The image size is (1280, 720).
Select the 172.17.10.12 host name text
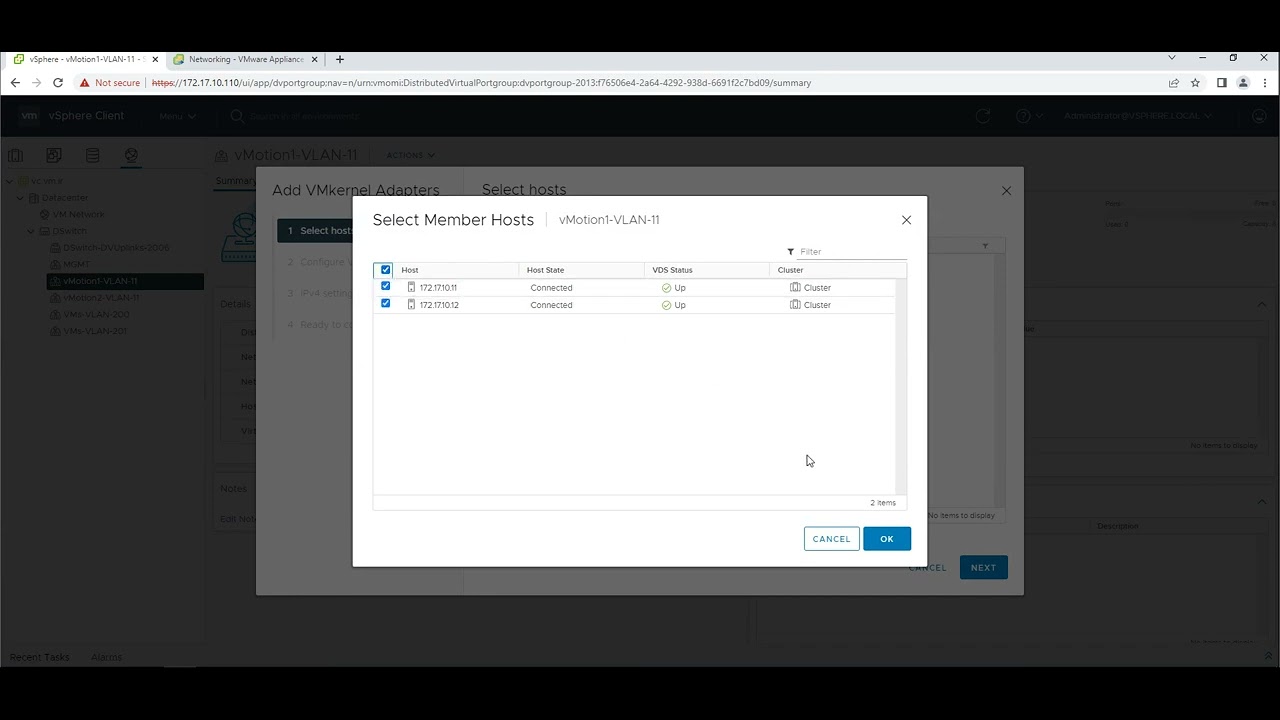coord(439,305)
